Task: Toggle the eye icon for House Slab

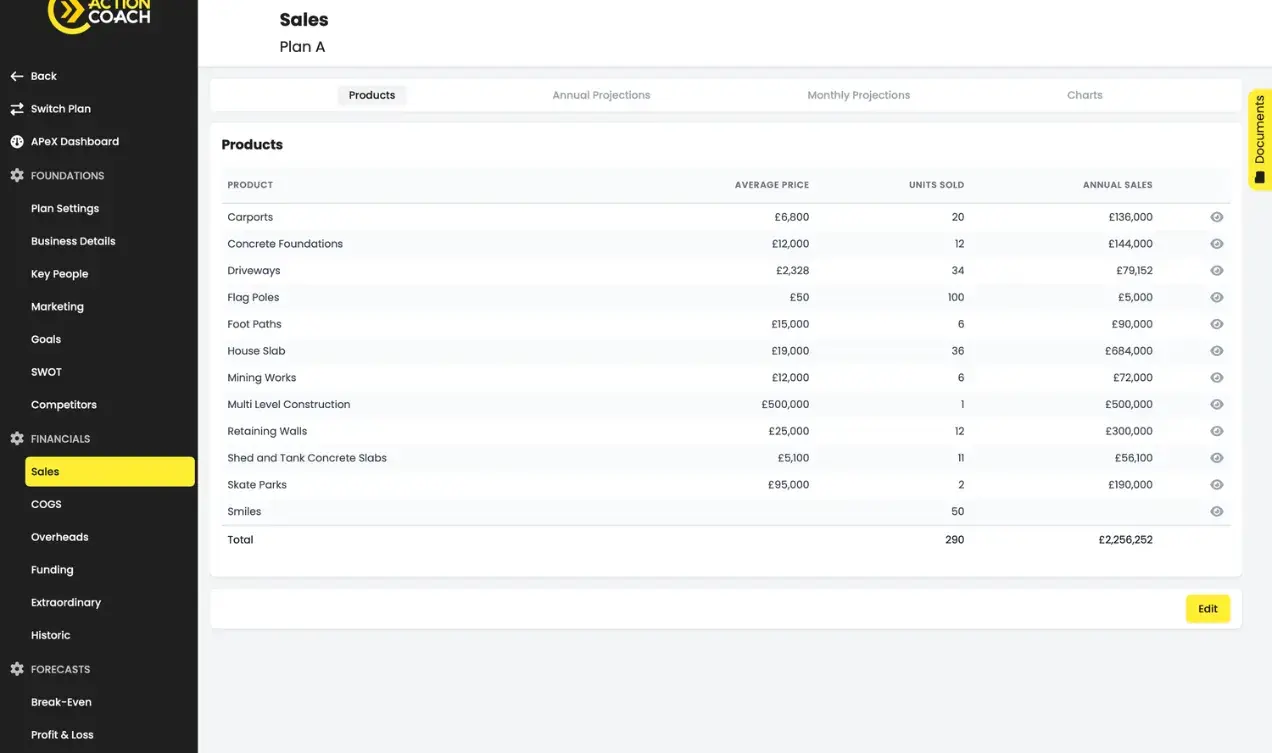Action: [x=1217, y=351]
